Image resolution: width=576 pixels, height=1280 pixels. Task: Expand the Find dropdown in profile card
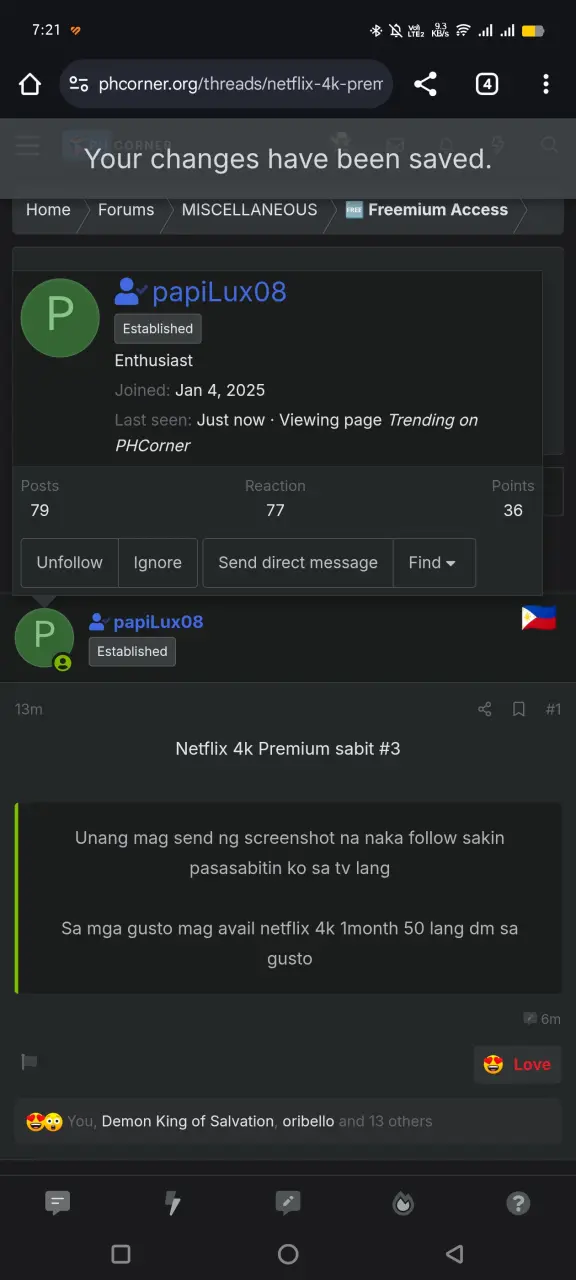pos(434,563)
